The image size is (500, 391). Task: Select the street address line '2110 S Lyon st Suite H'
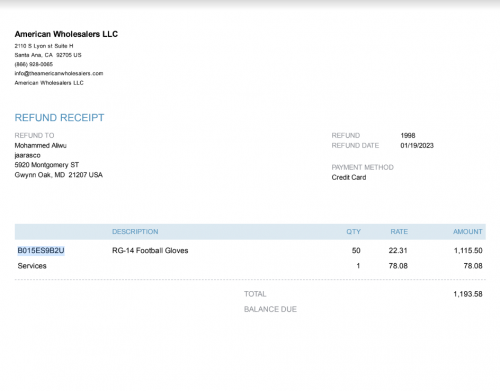coord(44,46)
